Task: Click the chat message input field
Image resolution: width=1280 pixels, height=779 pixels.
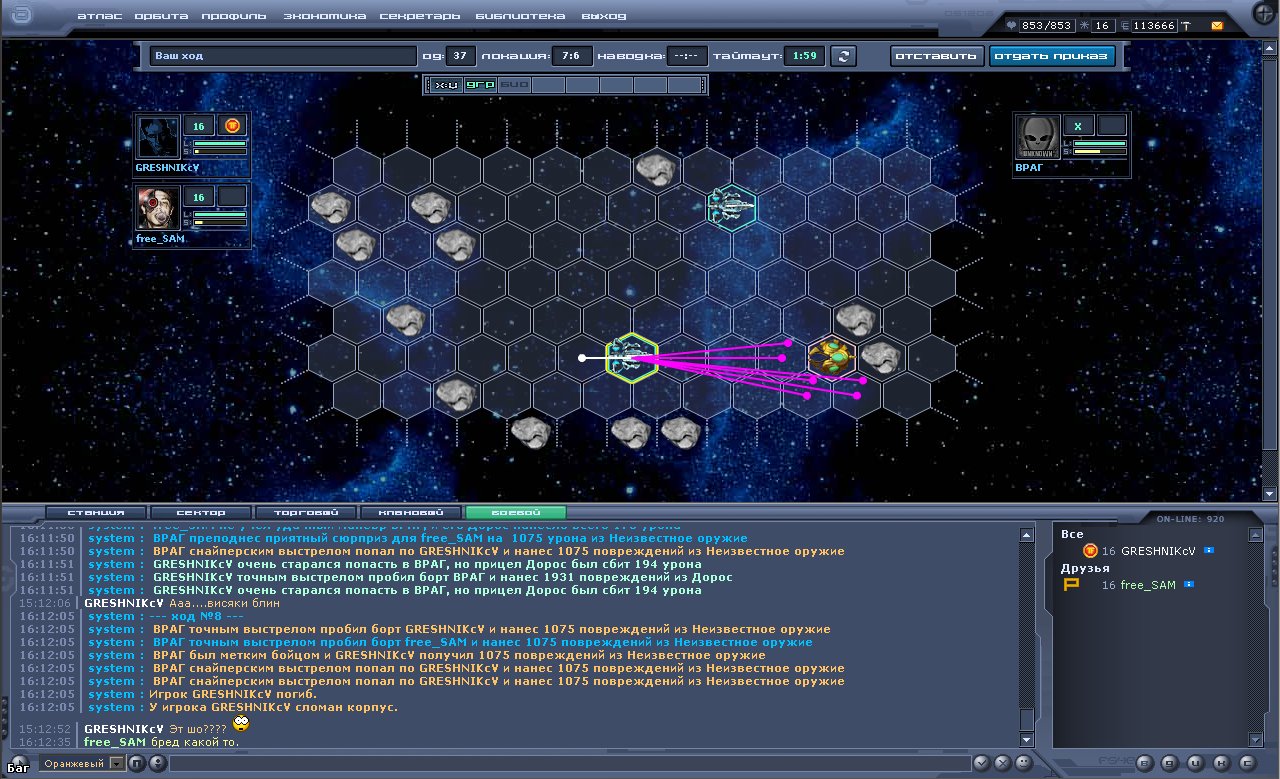Action: (x=570, y=764)
